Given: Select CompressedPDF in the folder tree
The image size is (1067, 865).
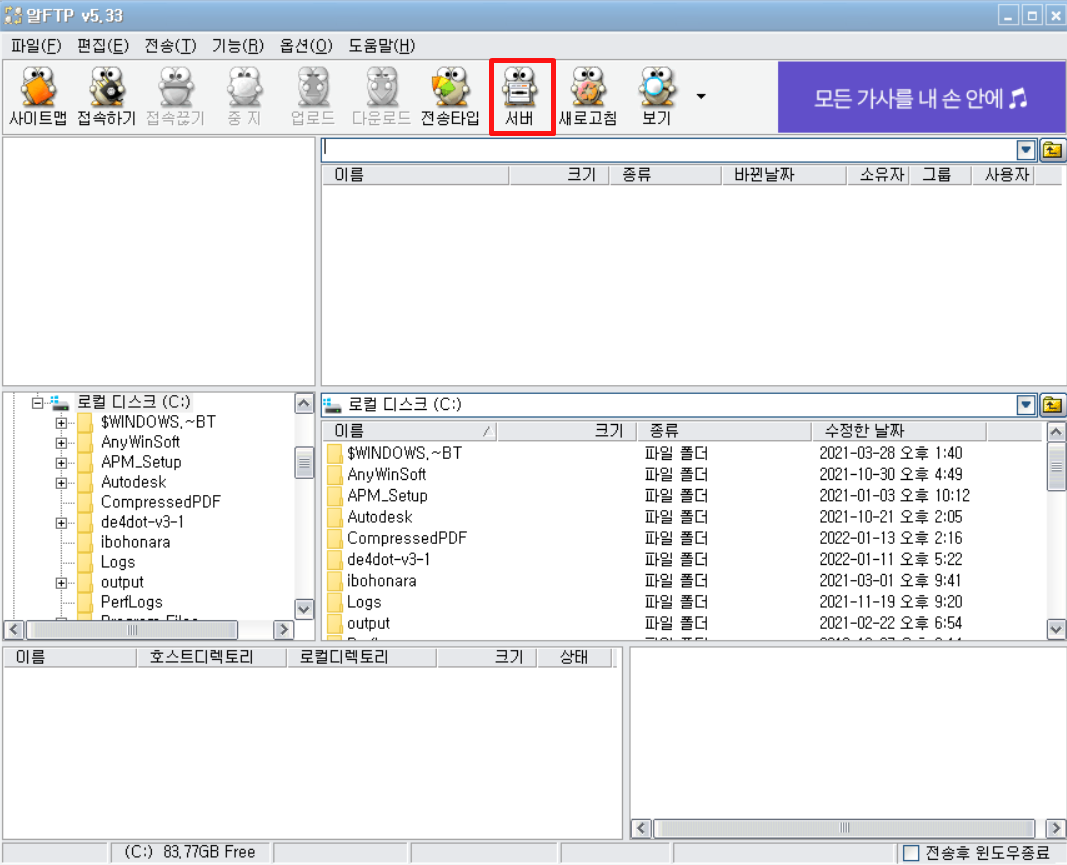Looking at the screenshot, I should [161, 502].
